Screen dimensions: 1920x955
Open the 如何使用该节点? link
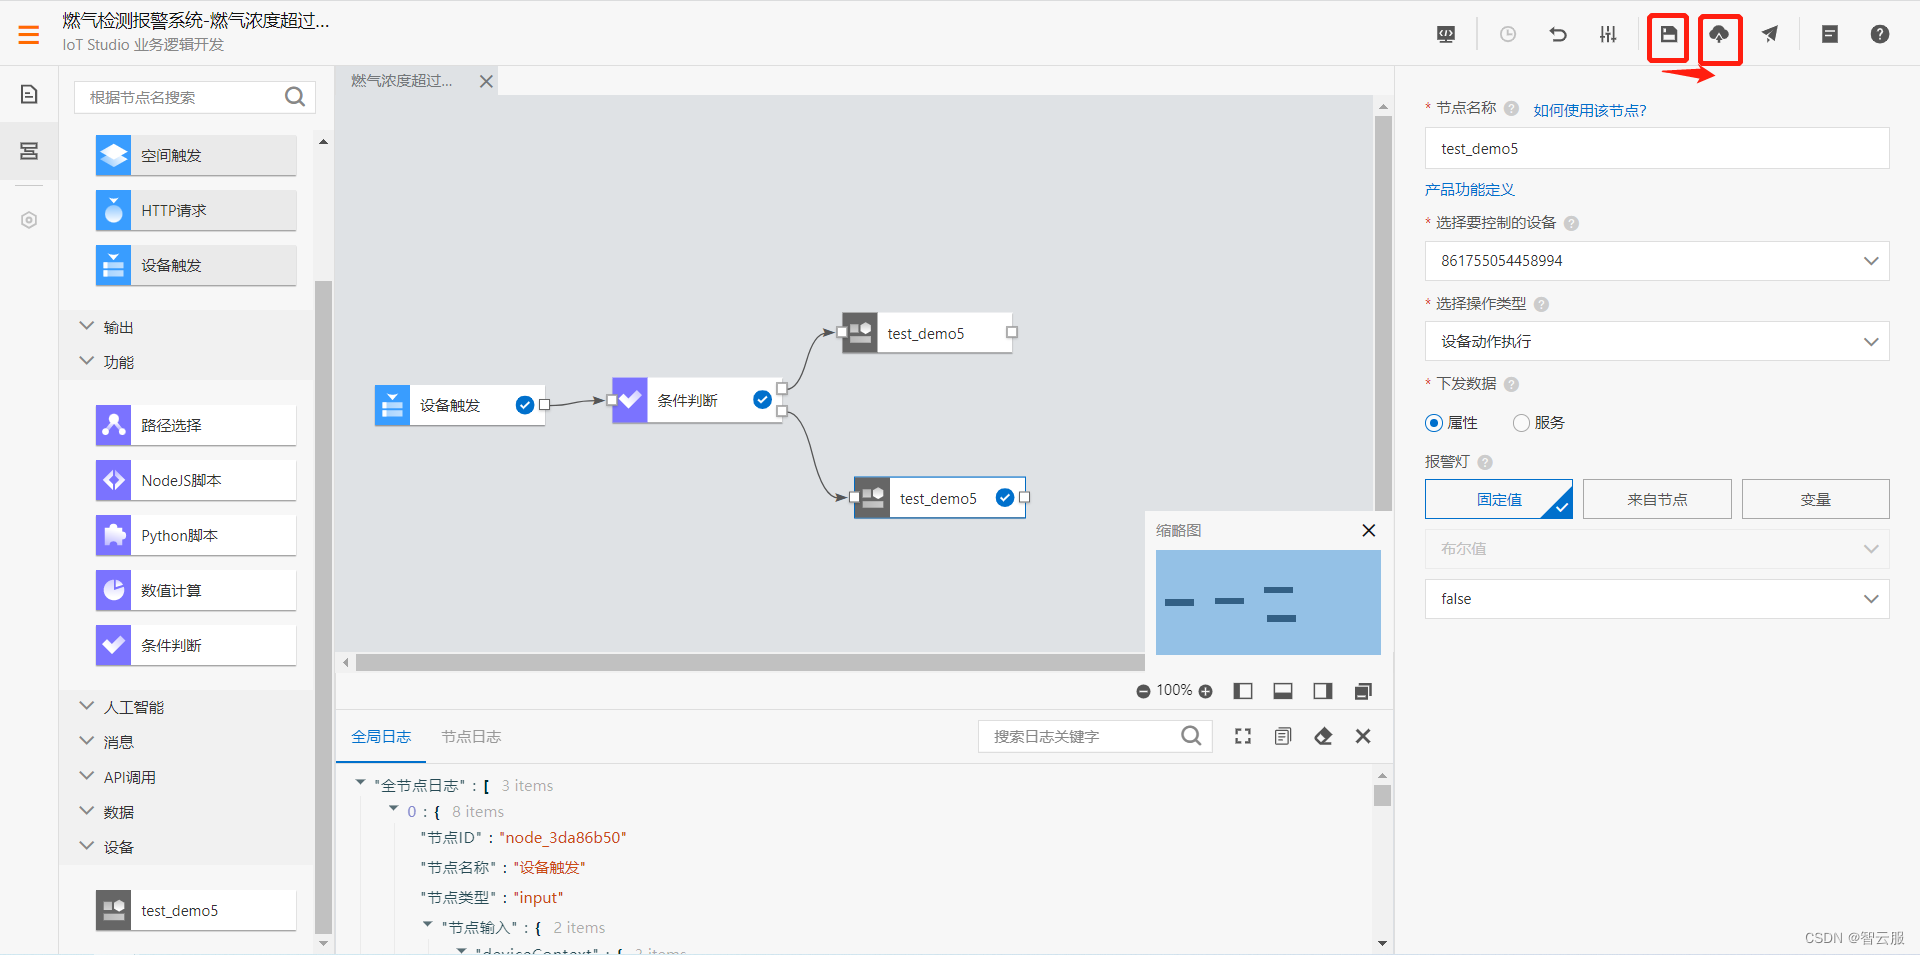[x=1590, y=110]
